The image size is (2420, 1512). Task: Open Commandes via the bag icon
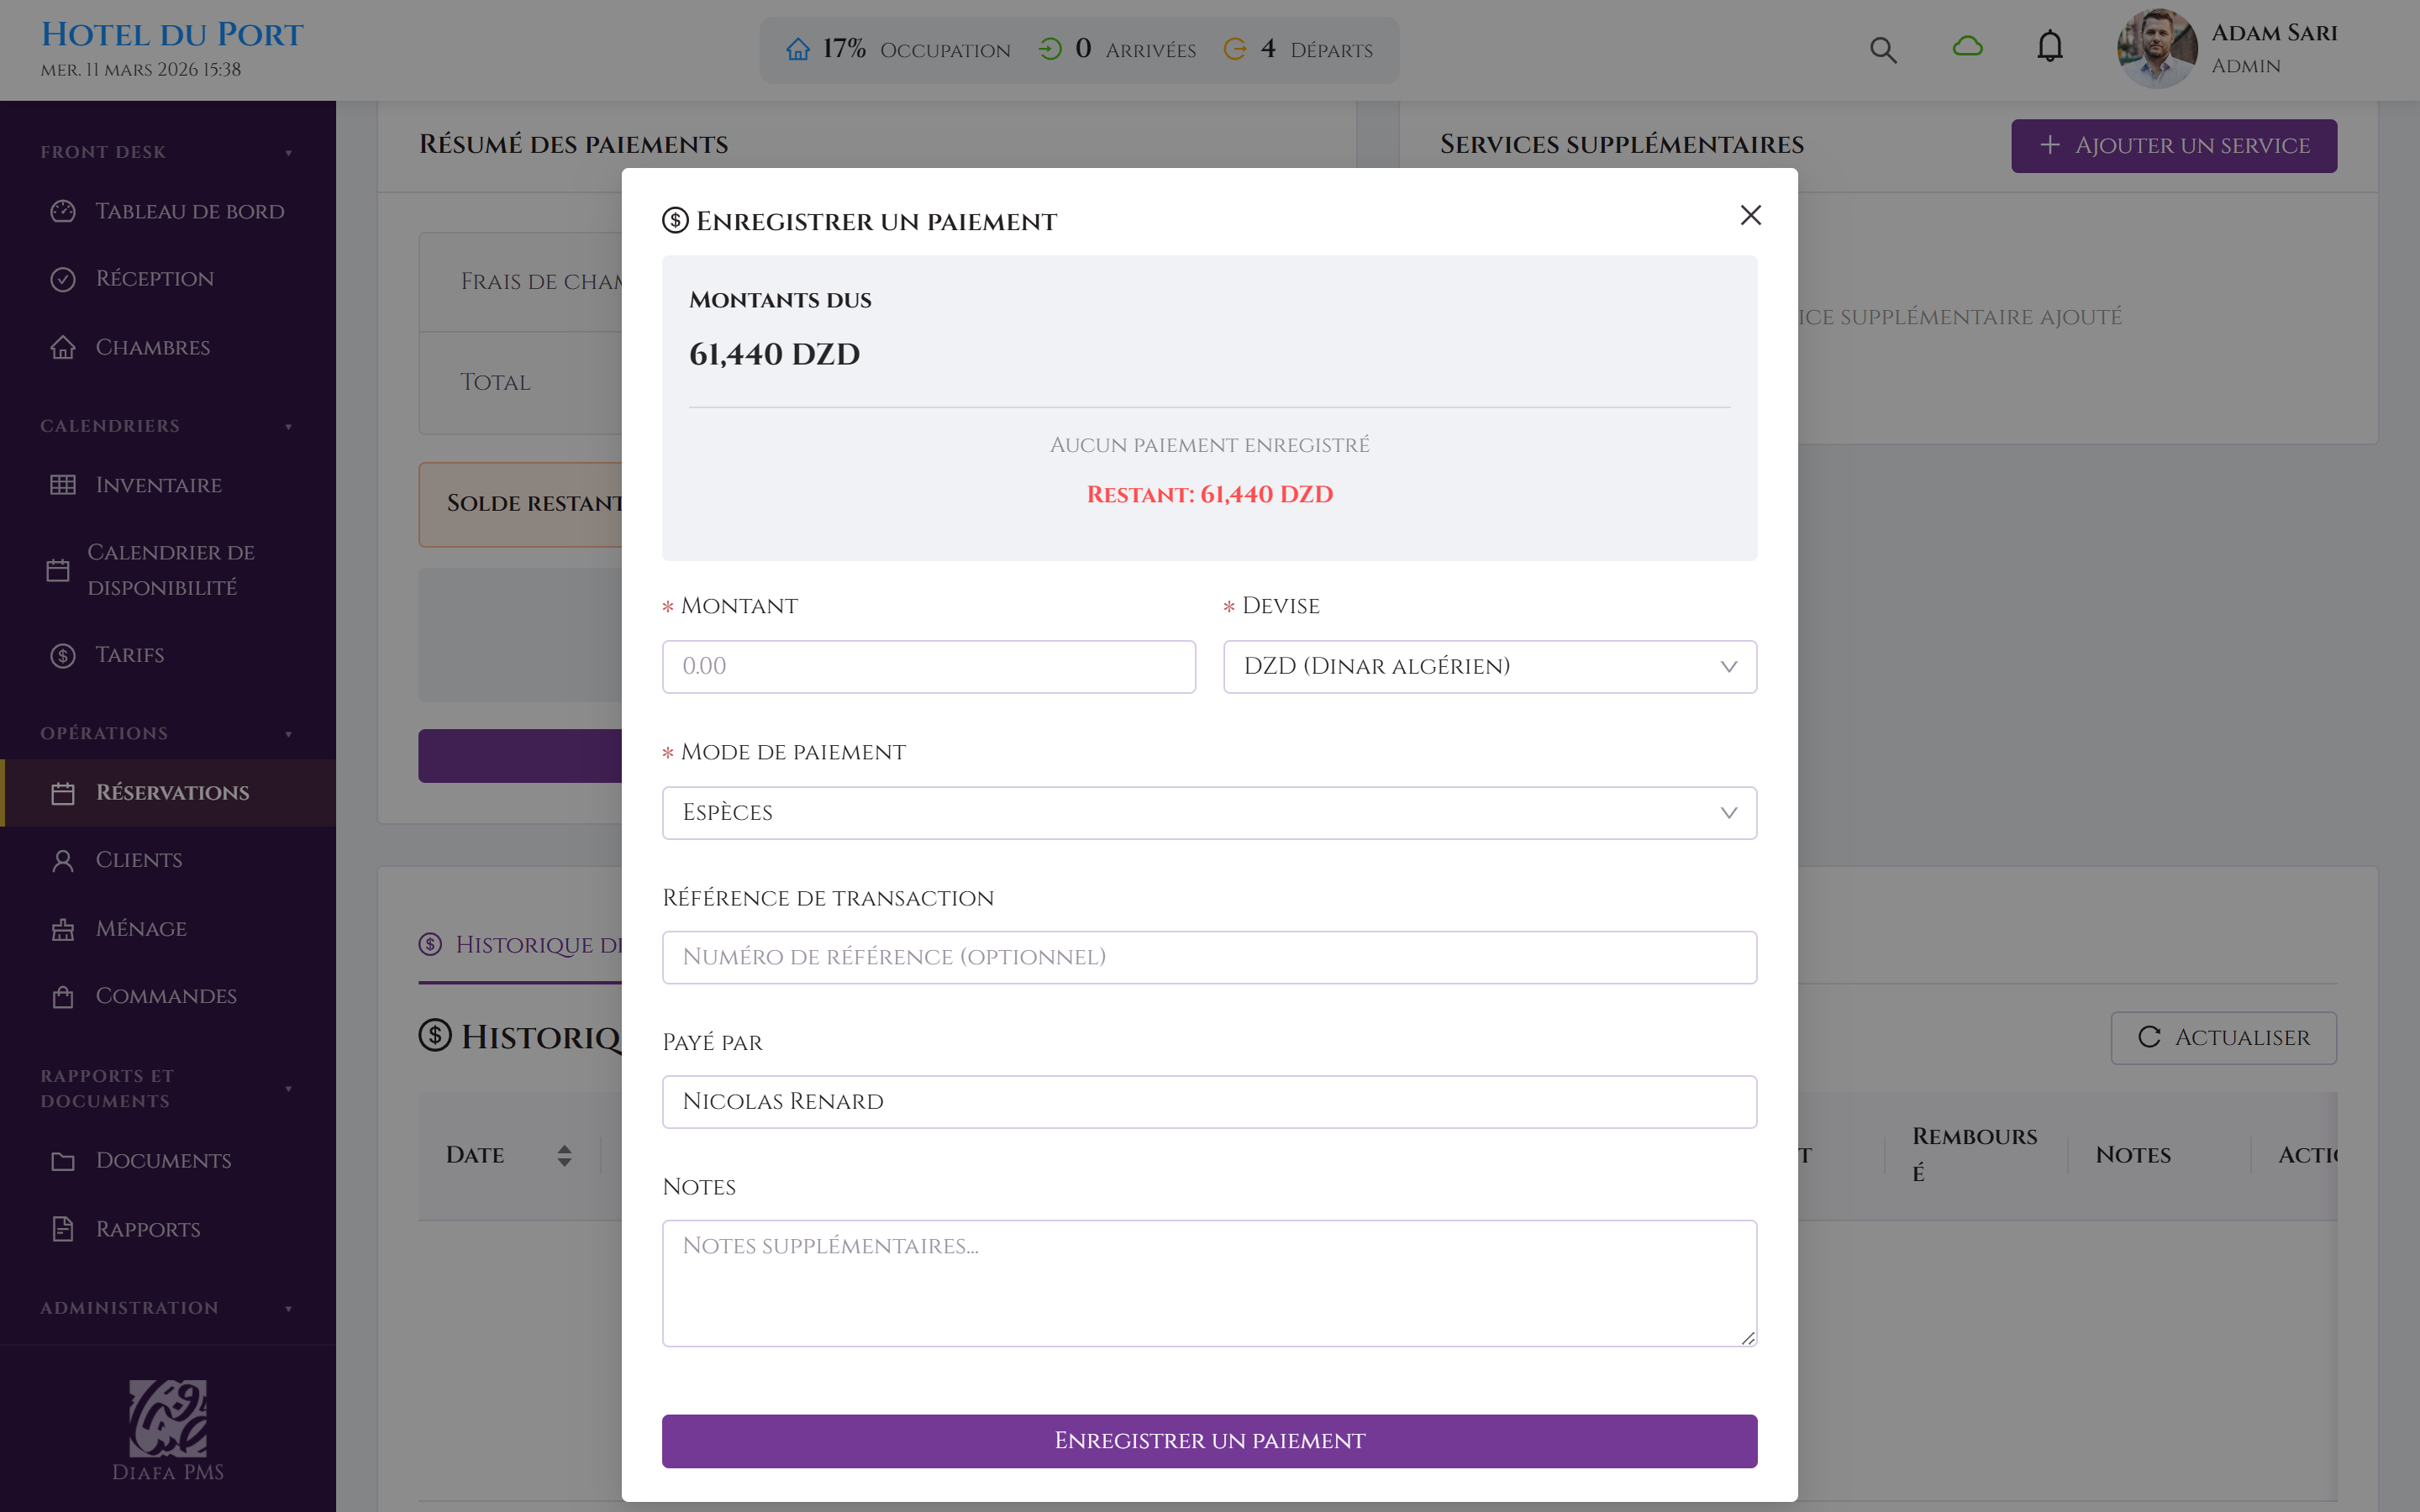(x=63, y=996)
